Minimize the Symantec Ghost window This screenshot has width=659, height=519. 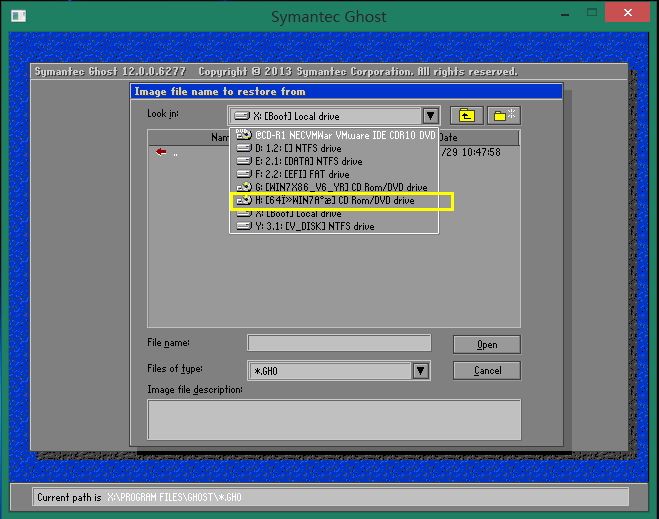565,13
